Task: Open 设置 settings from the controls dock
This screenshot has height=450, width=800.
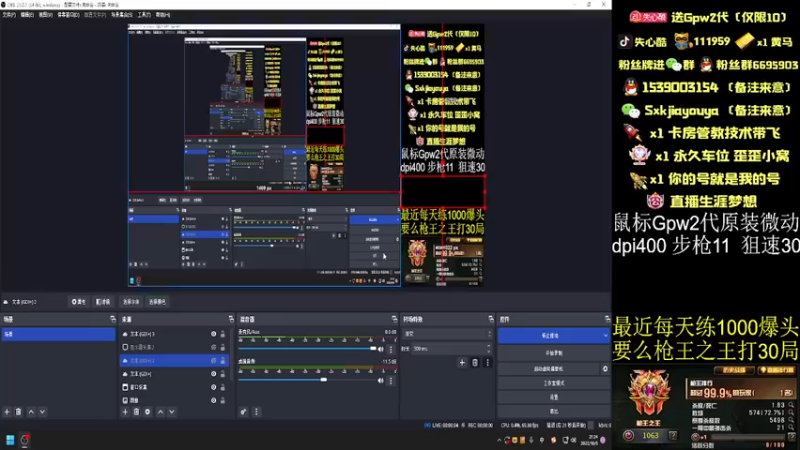Action: (x=554, y=397)
